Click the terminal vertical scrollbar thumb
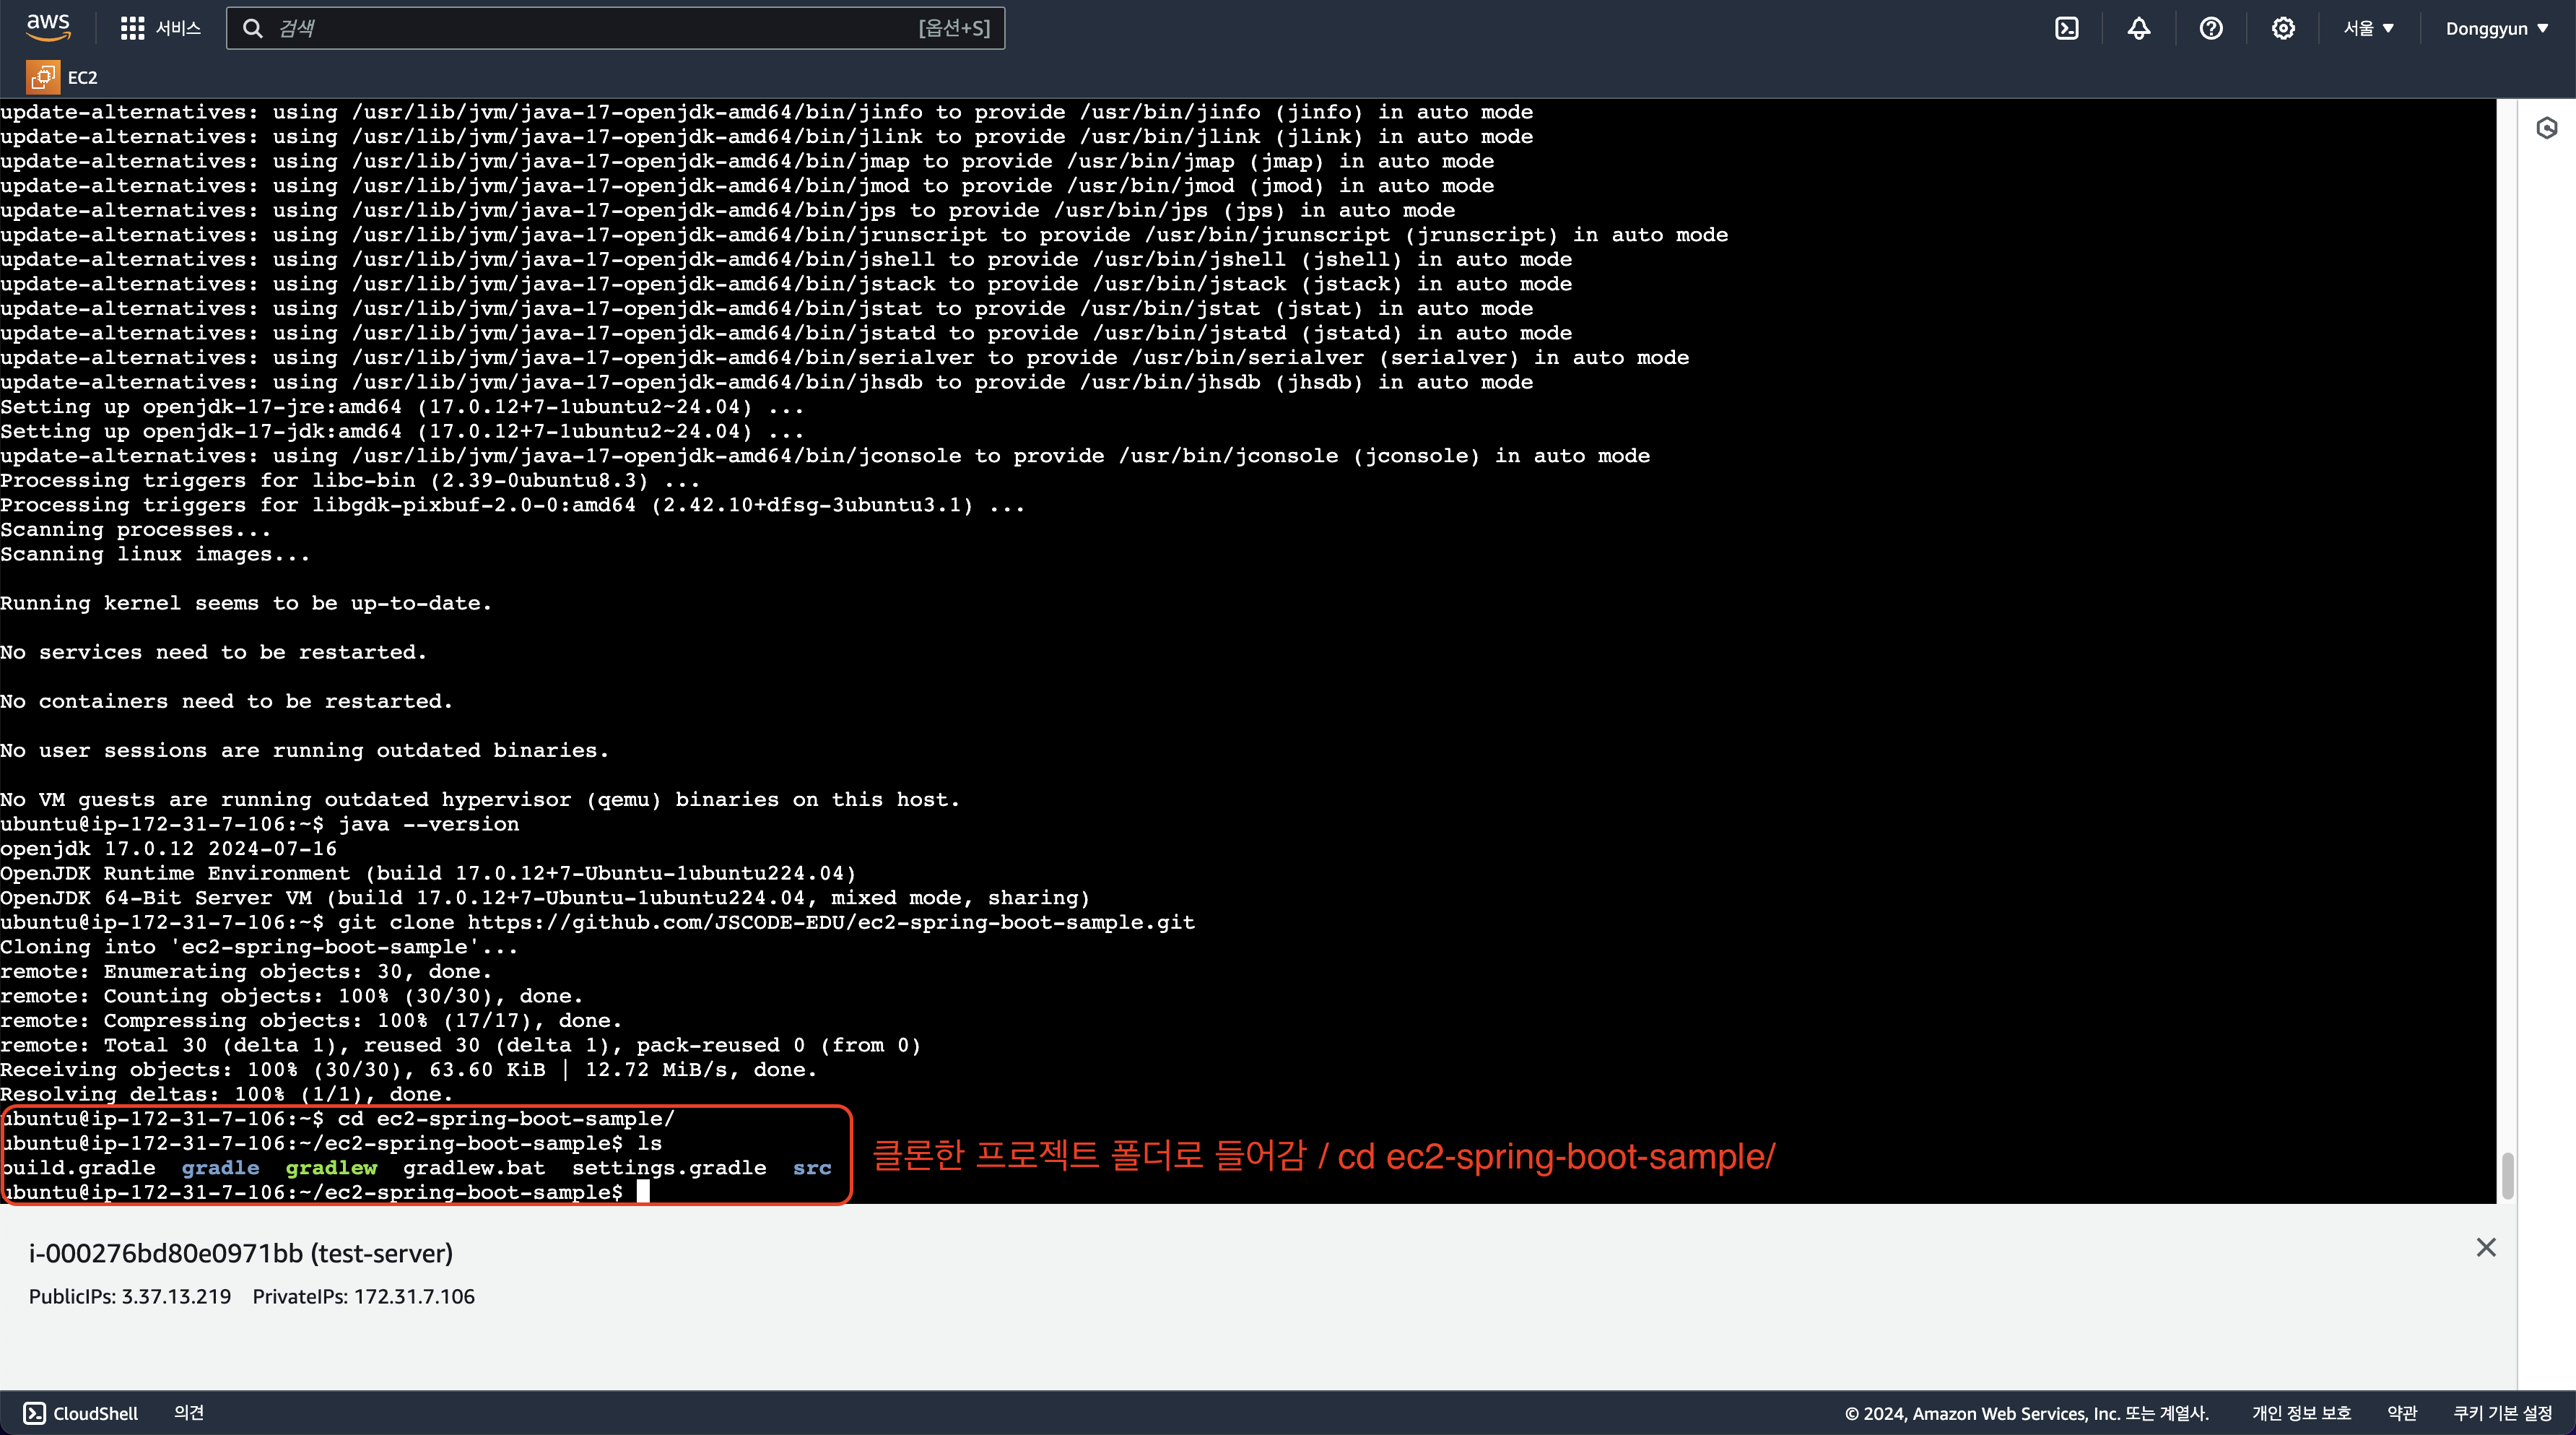This screenshot has width=2576, height=1435. [2507, 1175]
